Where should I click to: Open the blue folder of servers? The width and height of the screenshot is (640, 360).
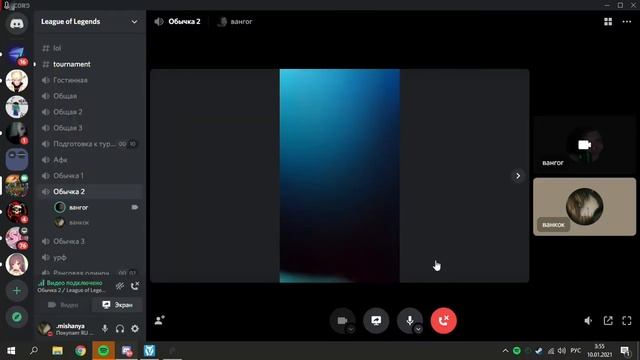click(x=17, y=159)
